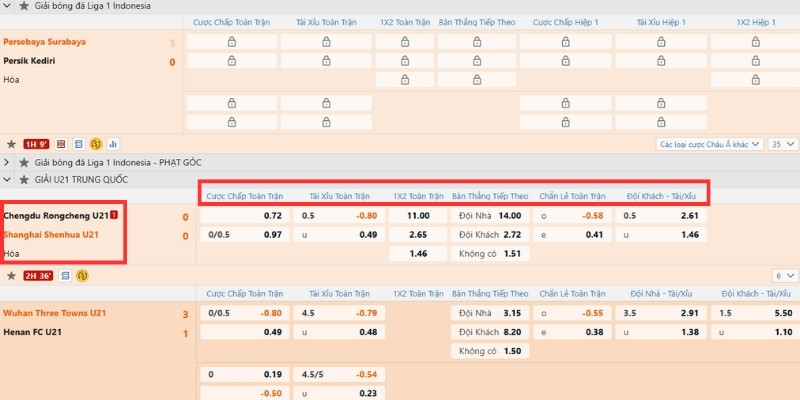Bet Henan FC U21 handicap at 0.49
This screenshot has width=800, height=400.
tap(245, 332)
